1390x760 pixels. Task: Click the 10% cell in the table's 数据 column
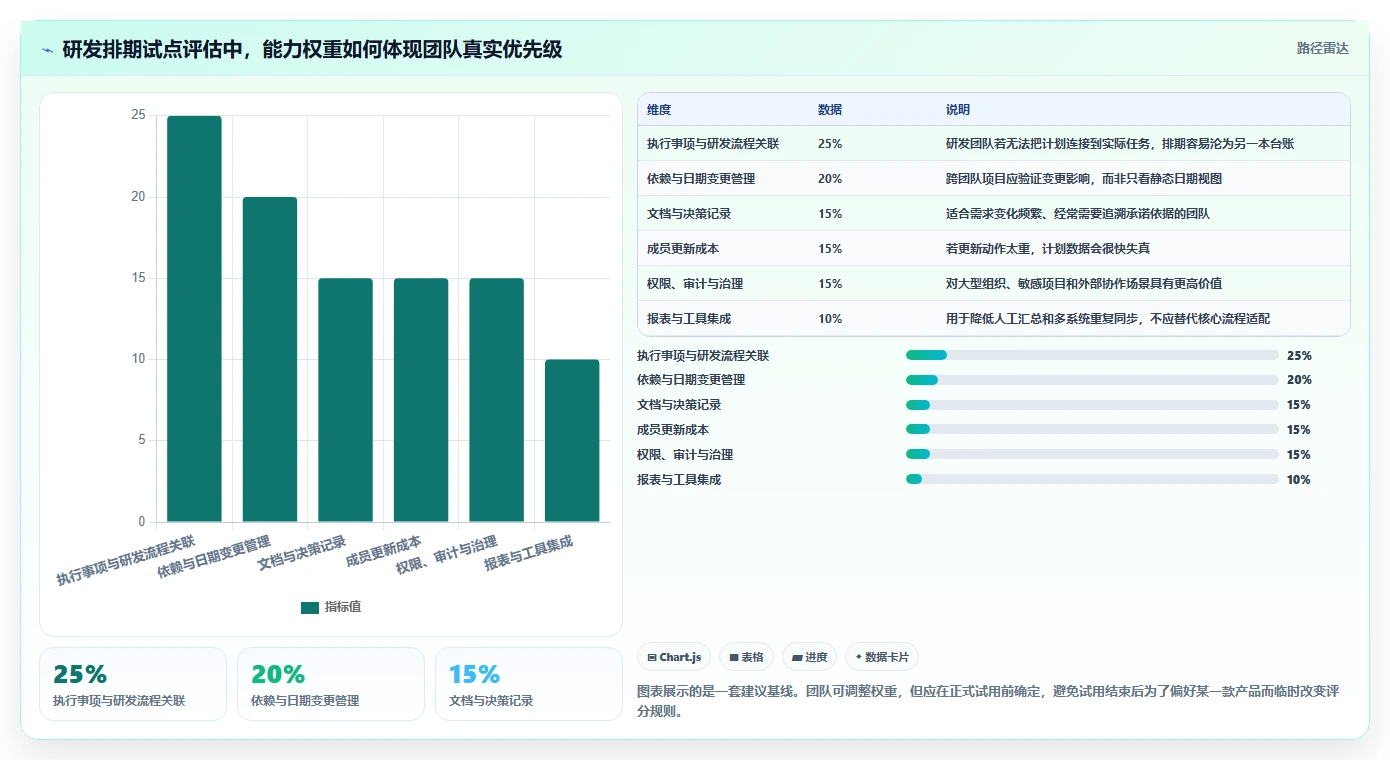click(x=830, y=319)
